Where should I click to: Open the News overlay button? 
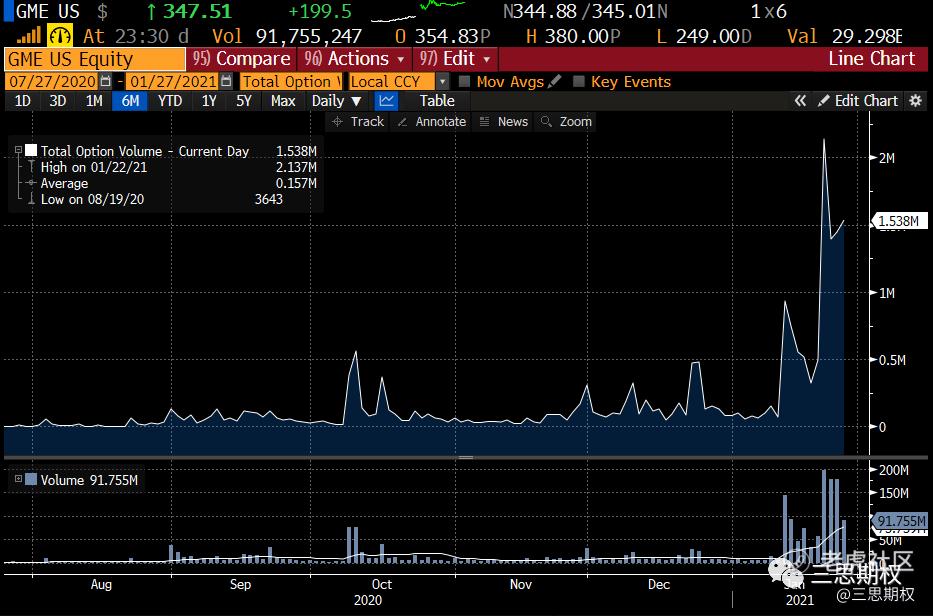click(505, 121)
